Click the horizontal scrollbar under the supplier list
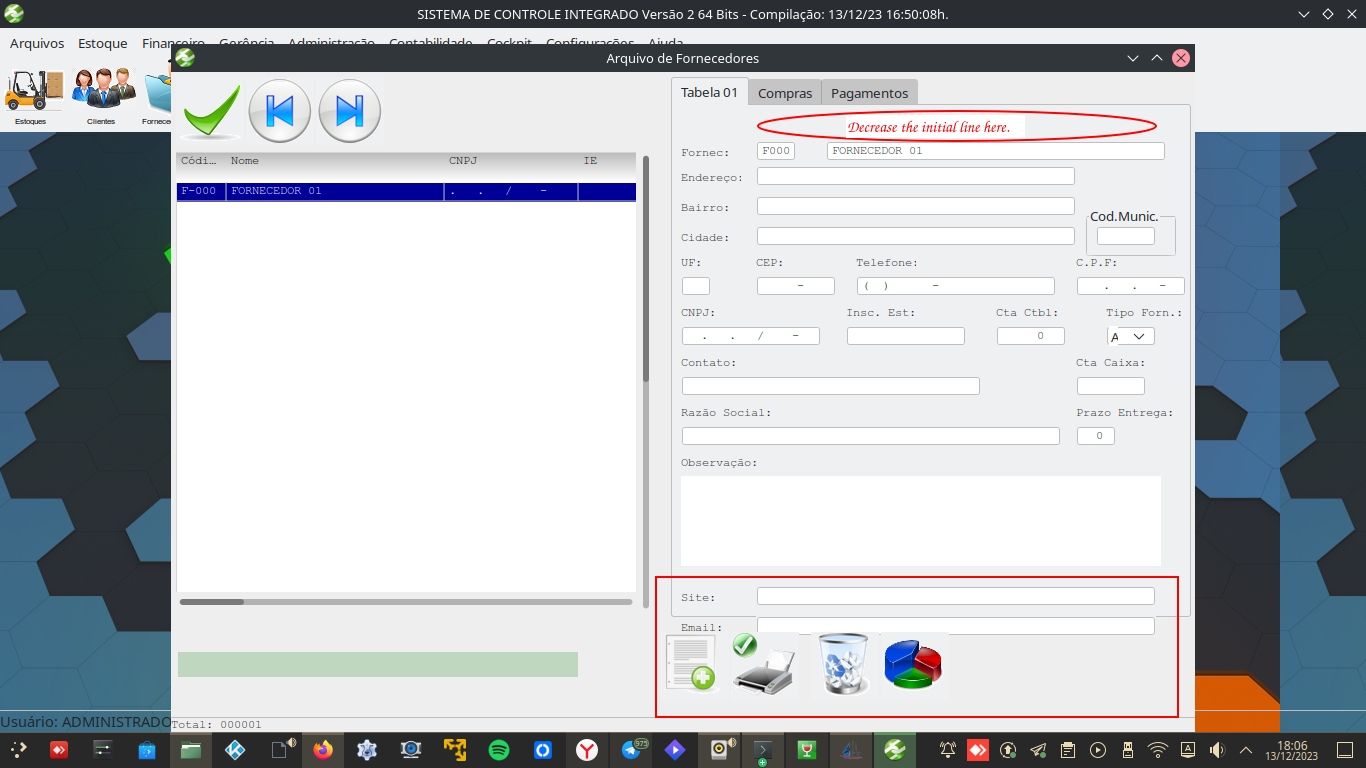 click(x=406, y=602)
